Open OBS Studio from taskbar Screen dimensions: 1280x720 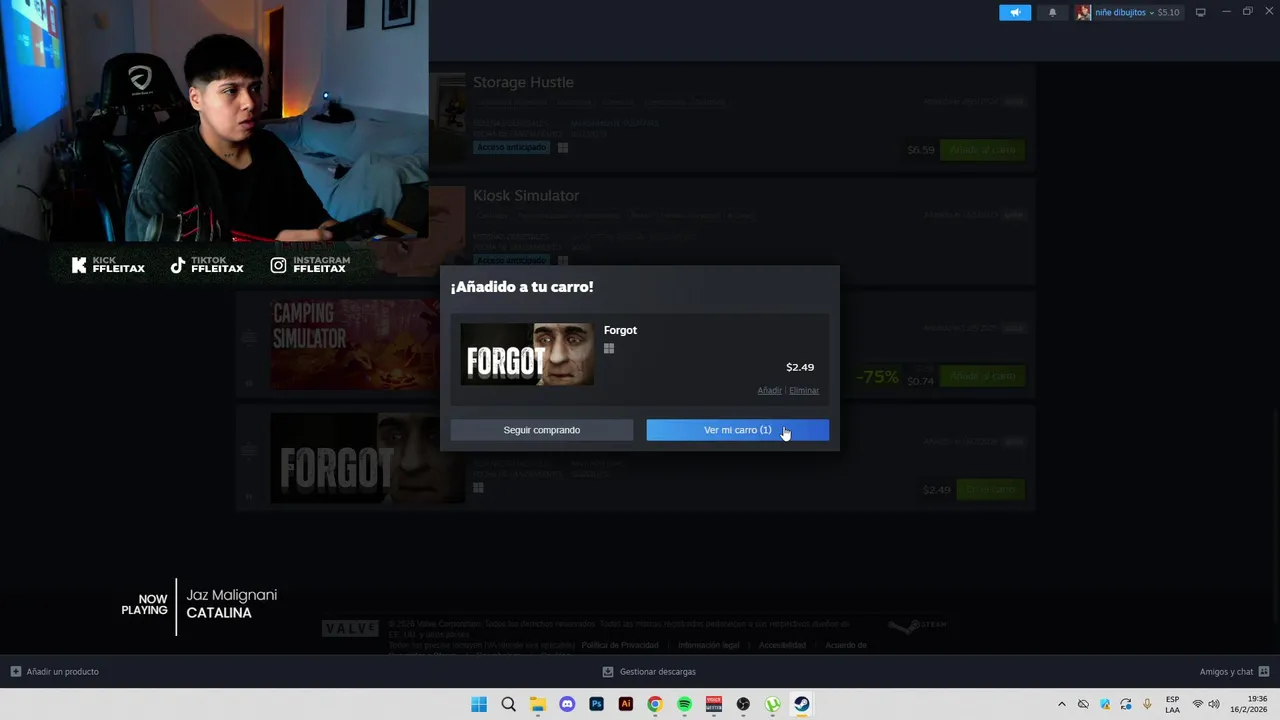click(x=743, y=704)
